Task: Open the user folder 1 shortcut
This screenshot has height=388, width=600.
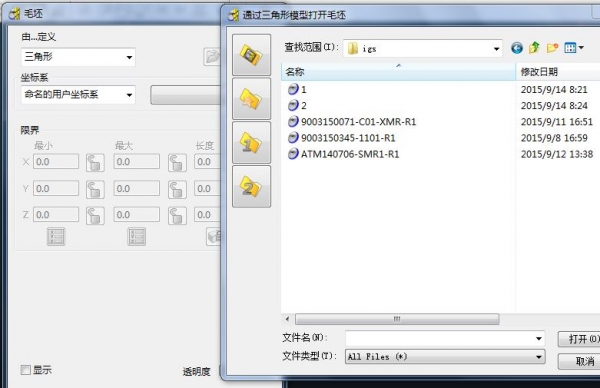Action: (251, 143)
